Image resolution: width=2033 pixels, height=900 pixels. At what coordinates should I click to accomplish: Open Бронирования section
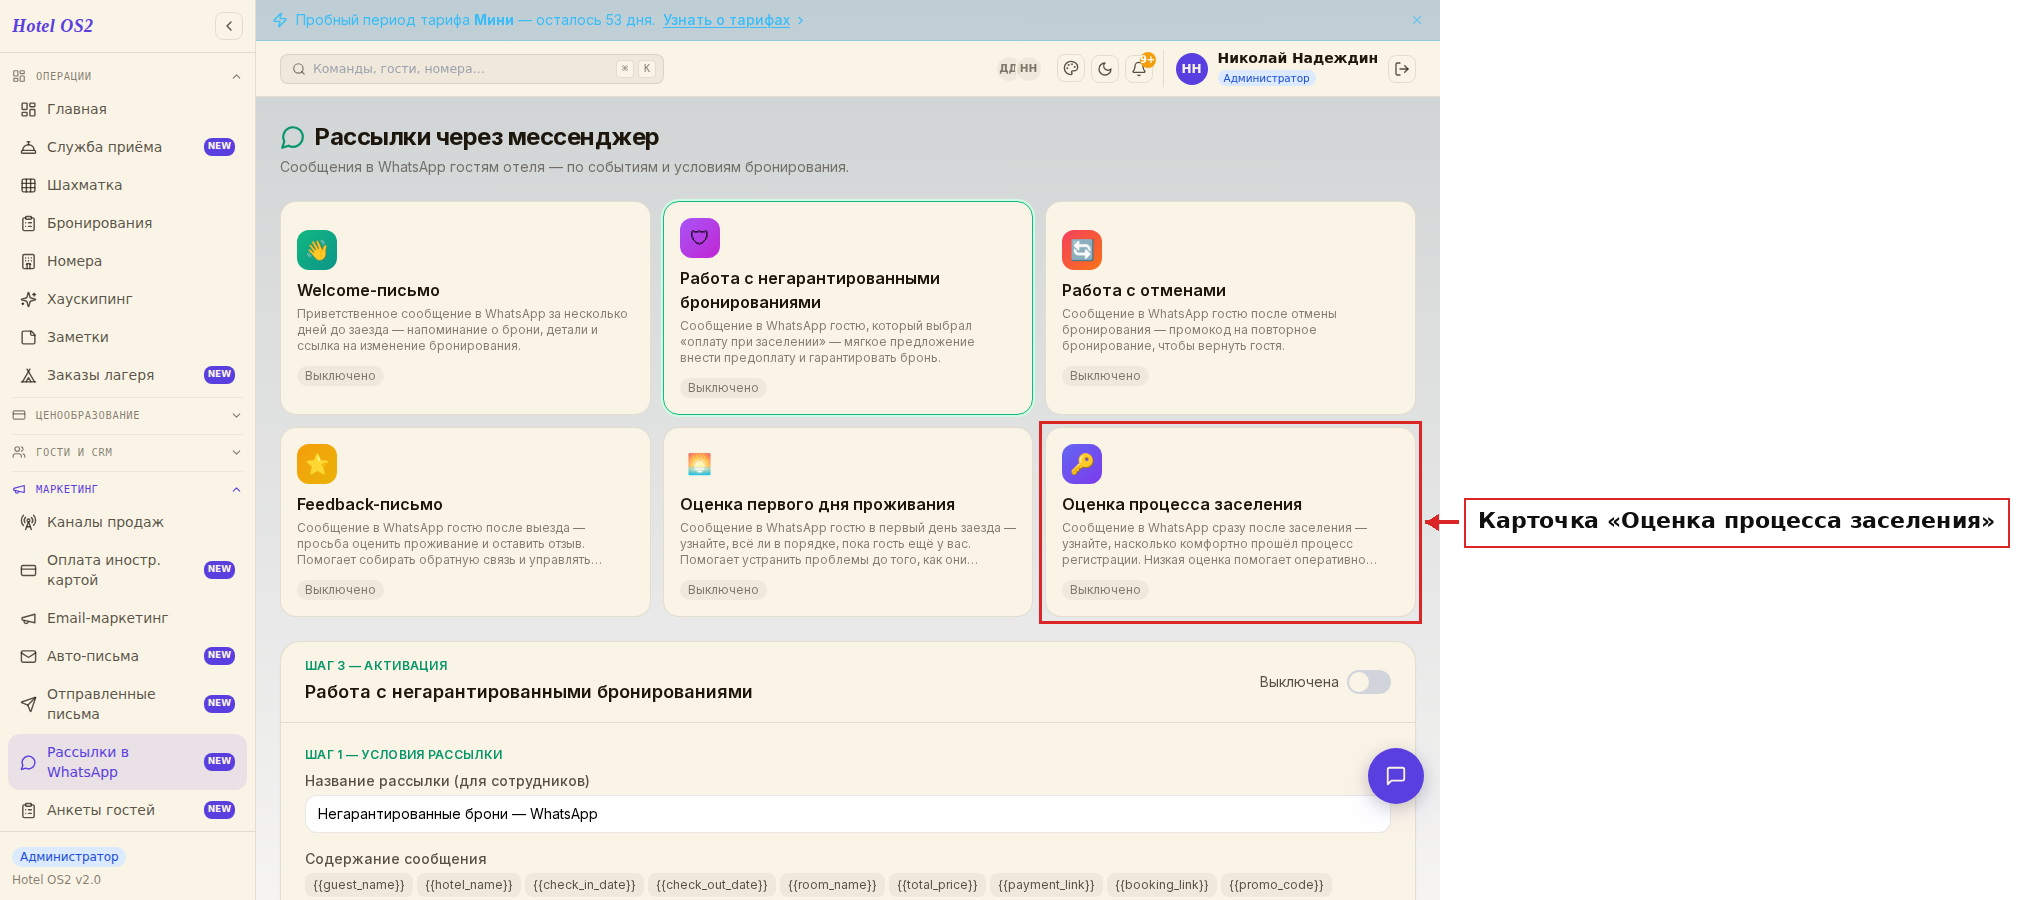coord(127,223)
